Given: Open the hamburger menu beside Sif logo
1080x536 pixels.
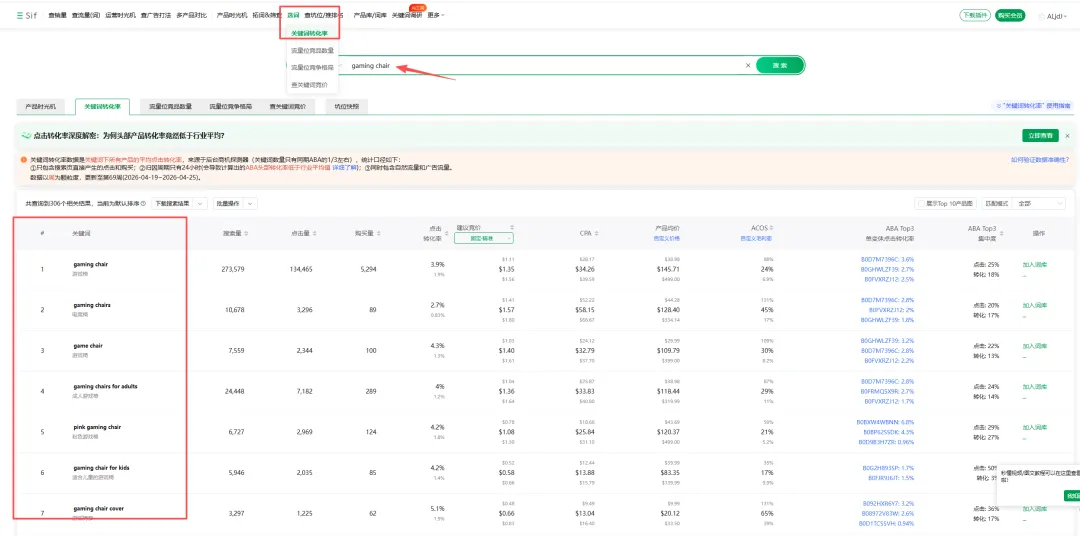Looking at the screenshot, I should click(x=20, y=15).
